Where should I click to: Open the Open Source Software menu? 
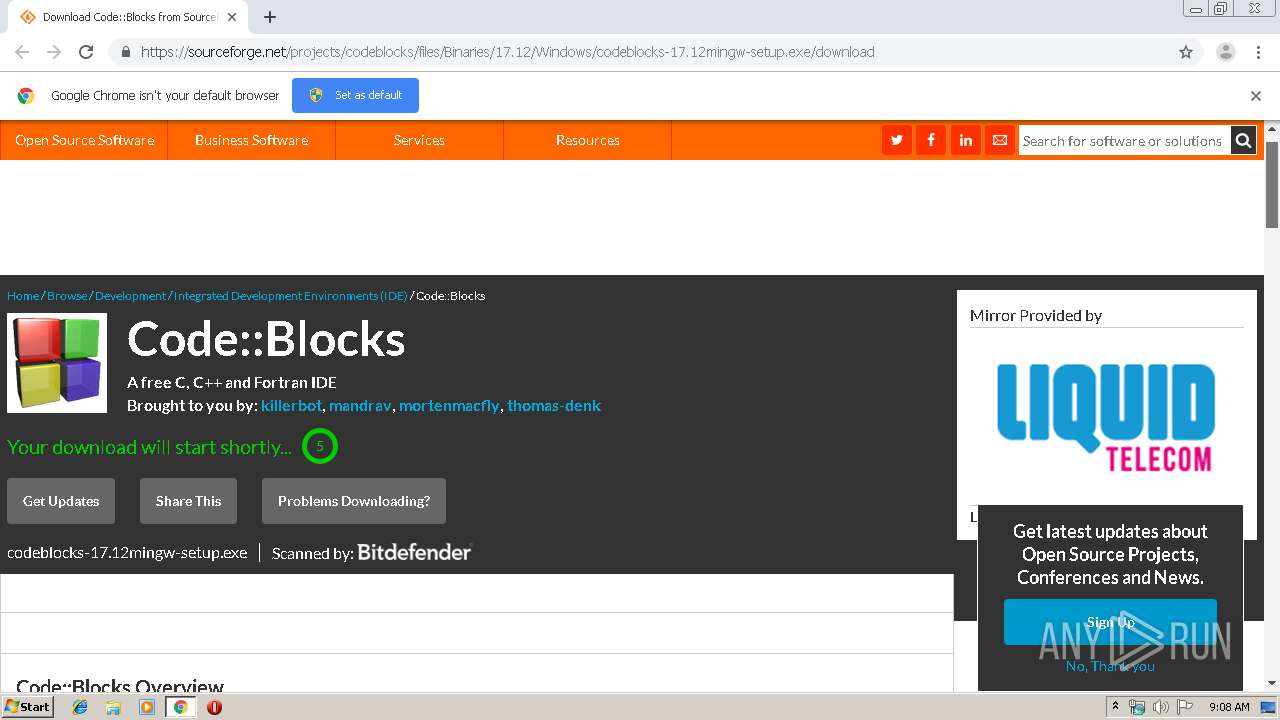point(84,140)
